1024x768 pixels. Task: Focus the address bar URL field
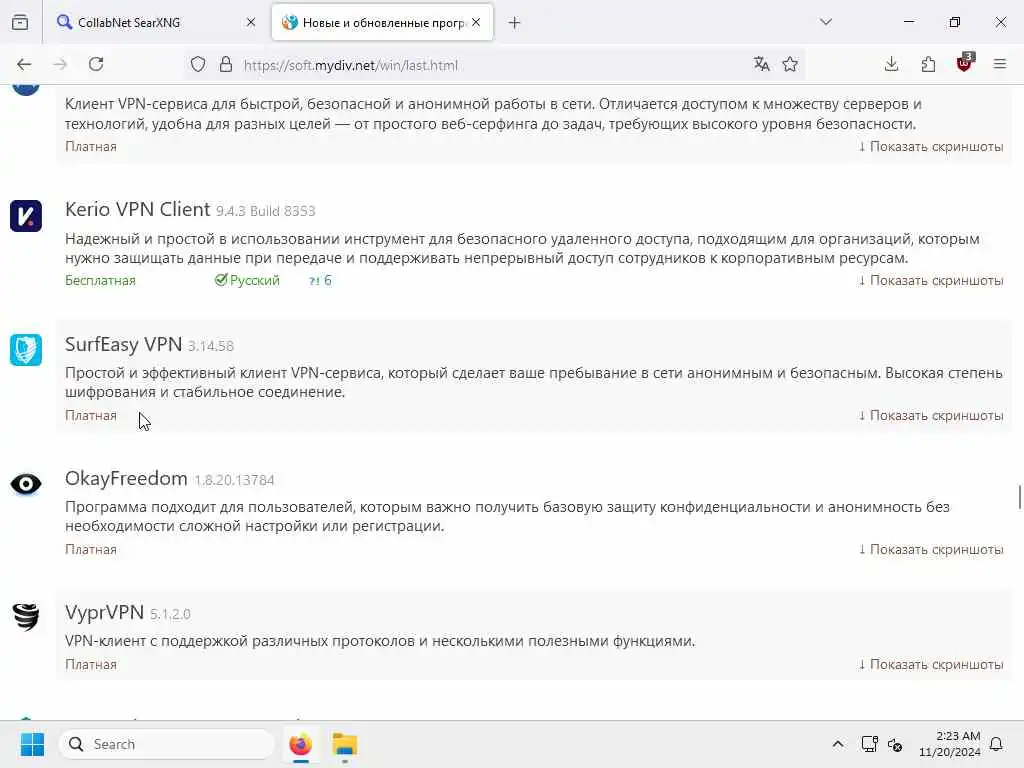click(x=496, y=65)
